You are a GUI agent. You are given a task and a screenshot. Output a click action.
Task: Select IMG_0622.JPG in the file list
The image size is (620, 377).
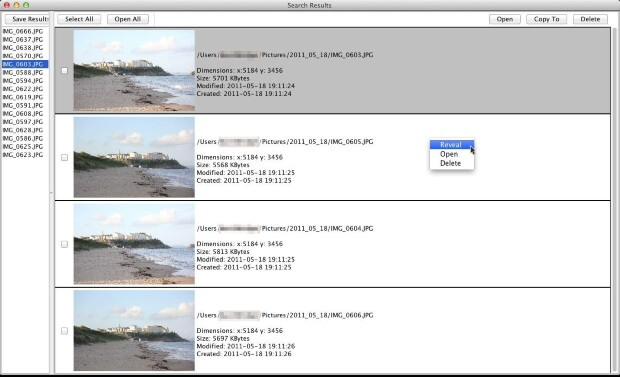[23, 89]
